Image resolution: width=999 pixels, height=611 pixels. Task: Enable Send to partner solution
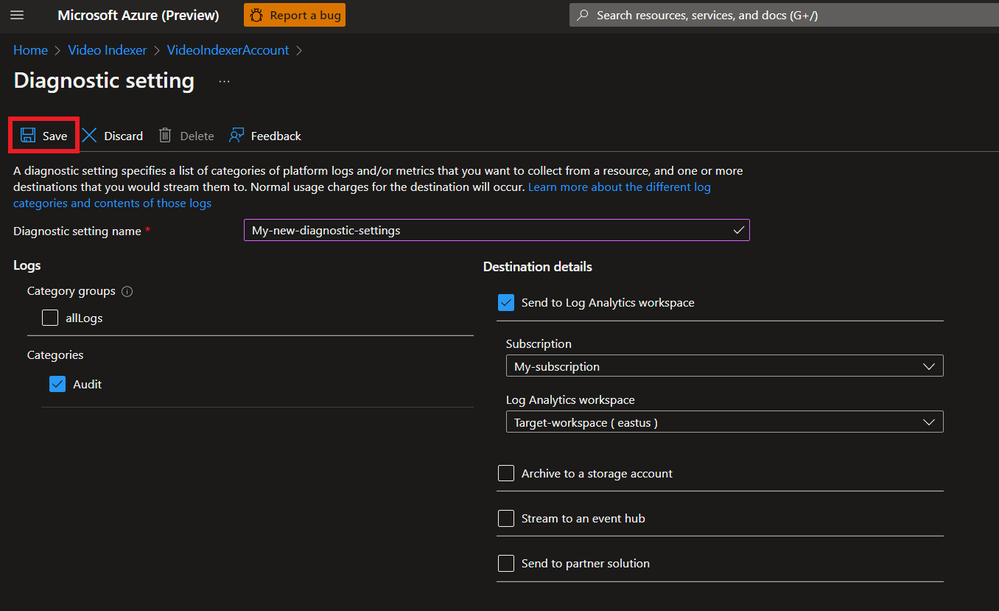(x=506, y=563)
